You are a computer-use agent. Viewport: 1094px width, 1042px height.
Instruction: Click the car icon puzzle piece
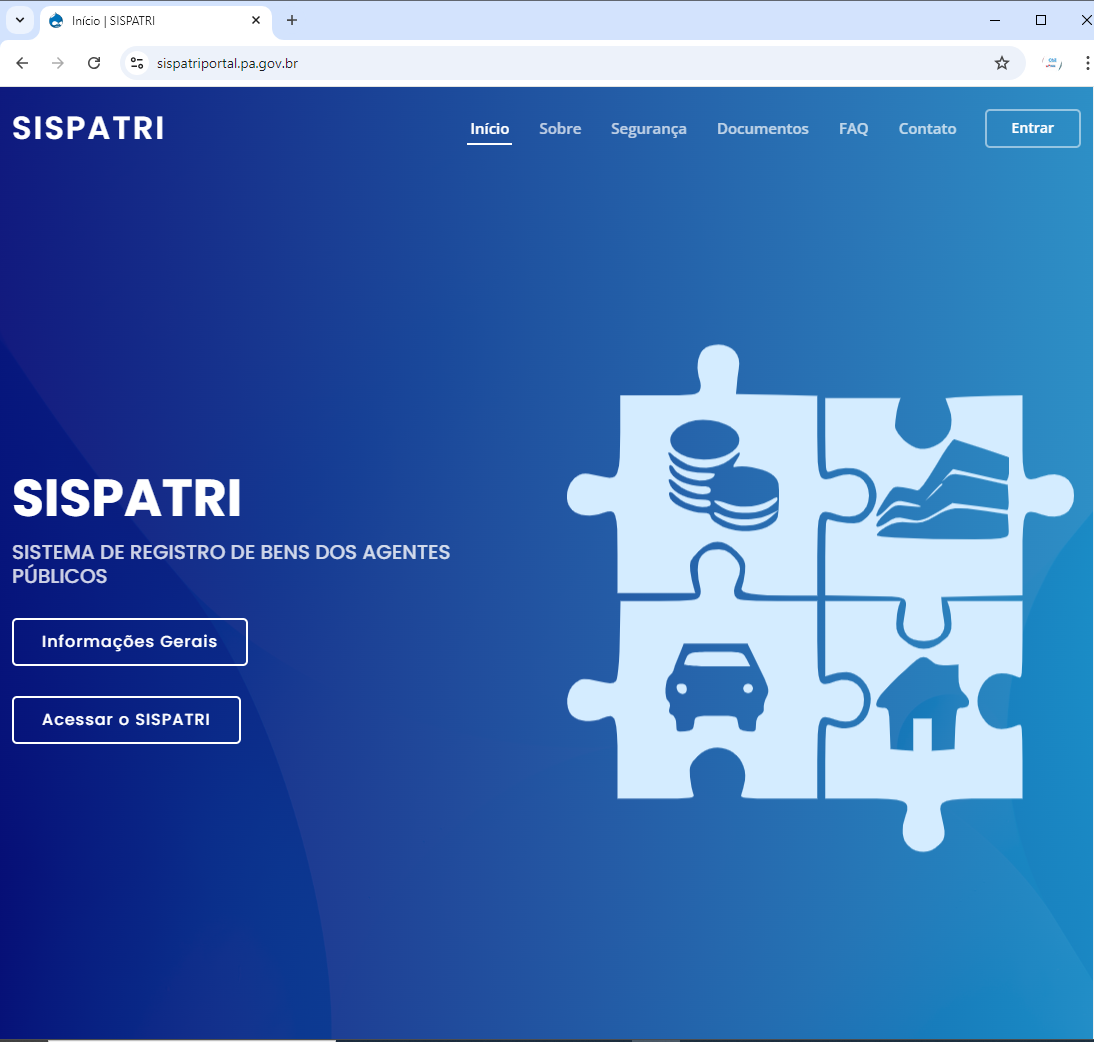click(x=716, y=687)
